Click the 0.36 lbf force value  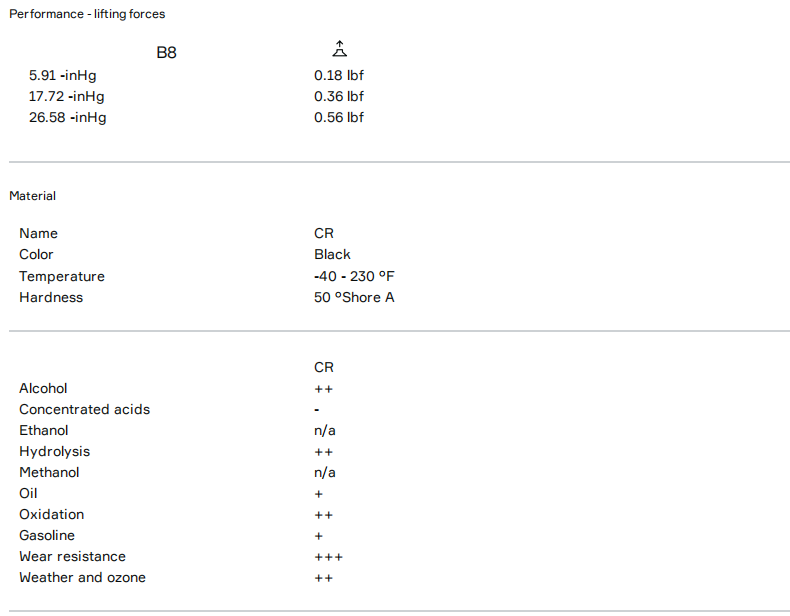tap(338, 96)
